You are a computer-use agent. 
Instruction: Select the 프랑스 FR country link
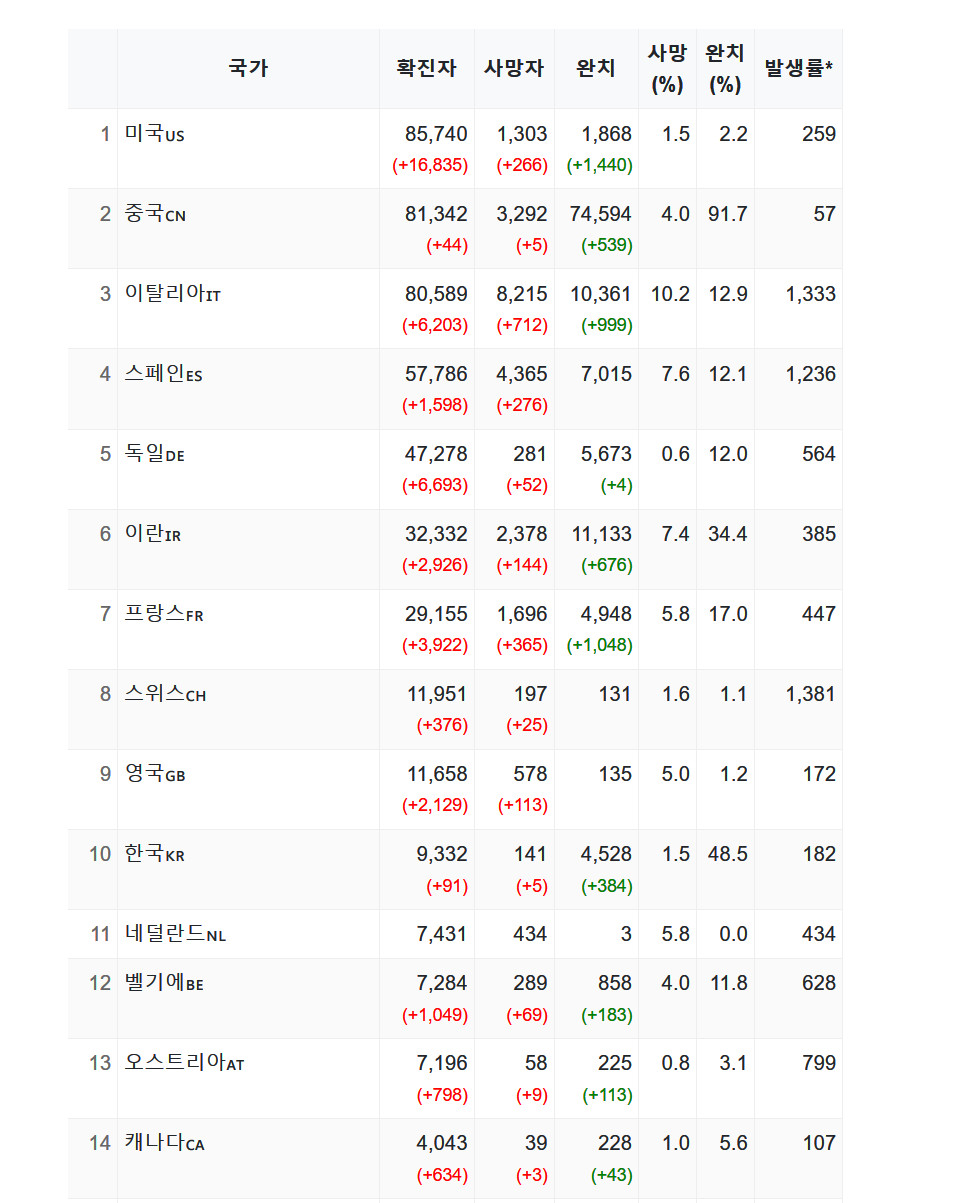[x=164, y=614]
